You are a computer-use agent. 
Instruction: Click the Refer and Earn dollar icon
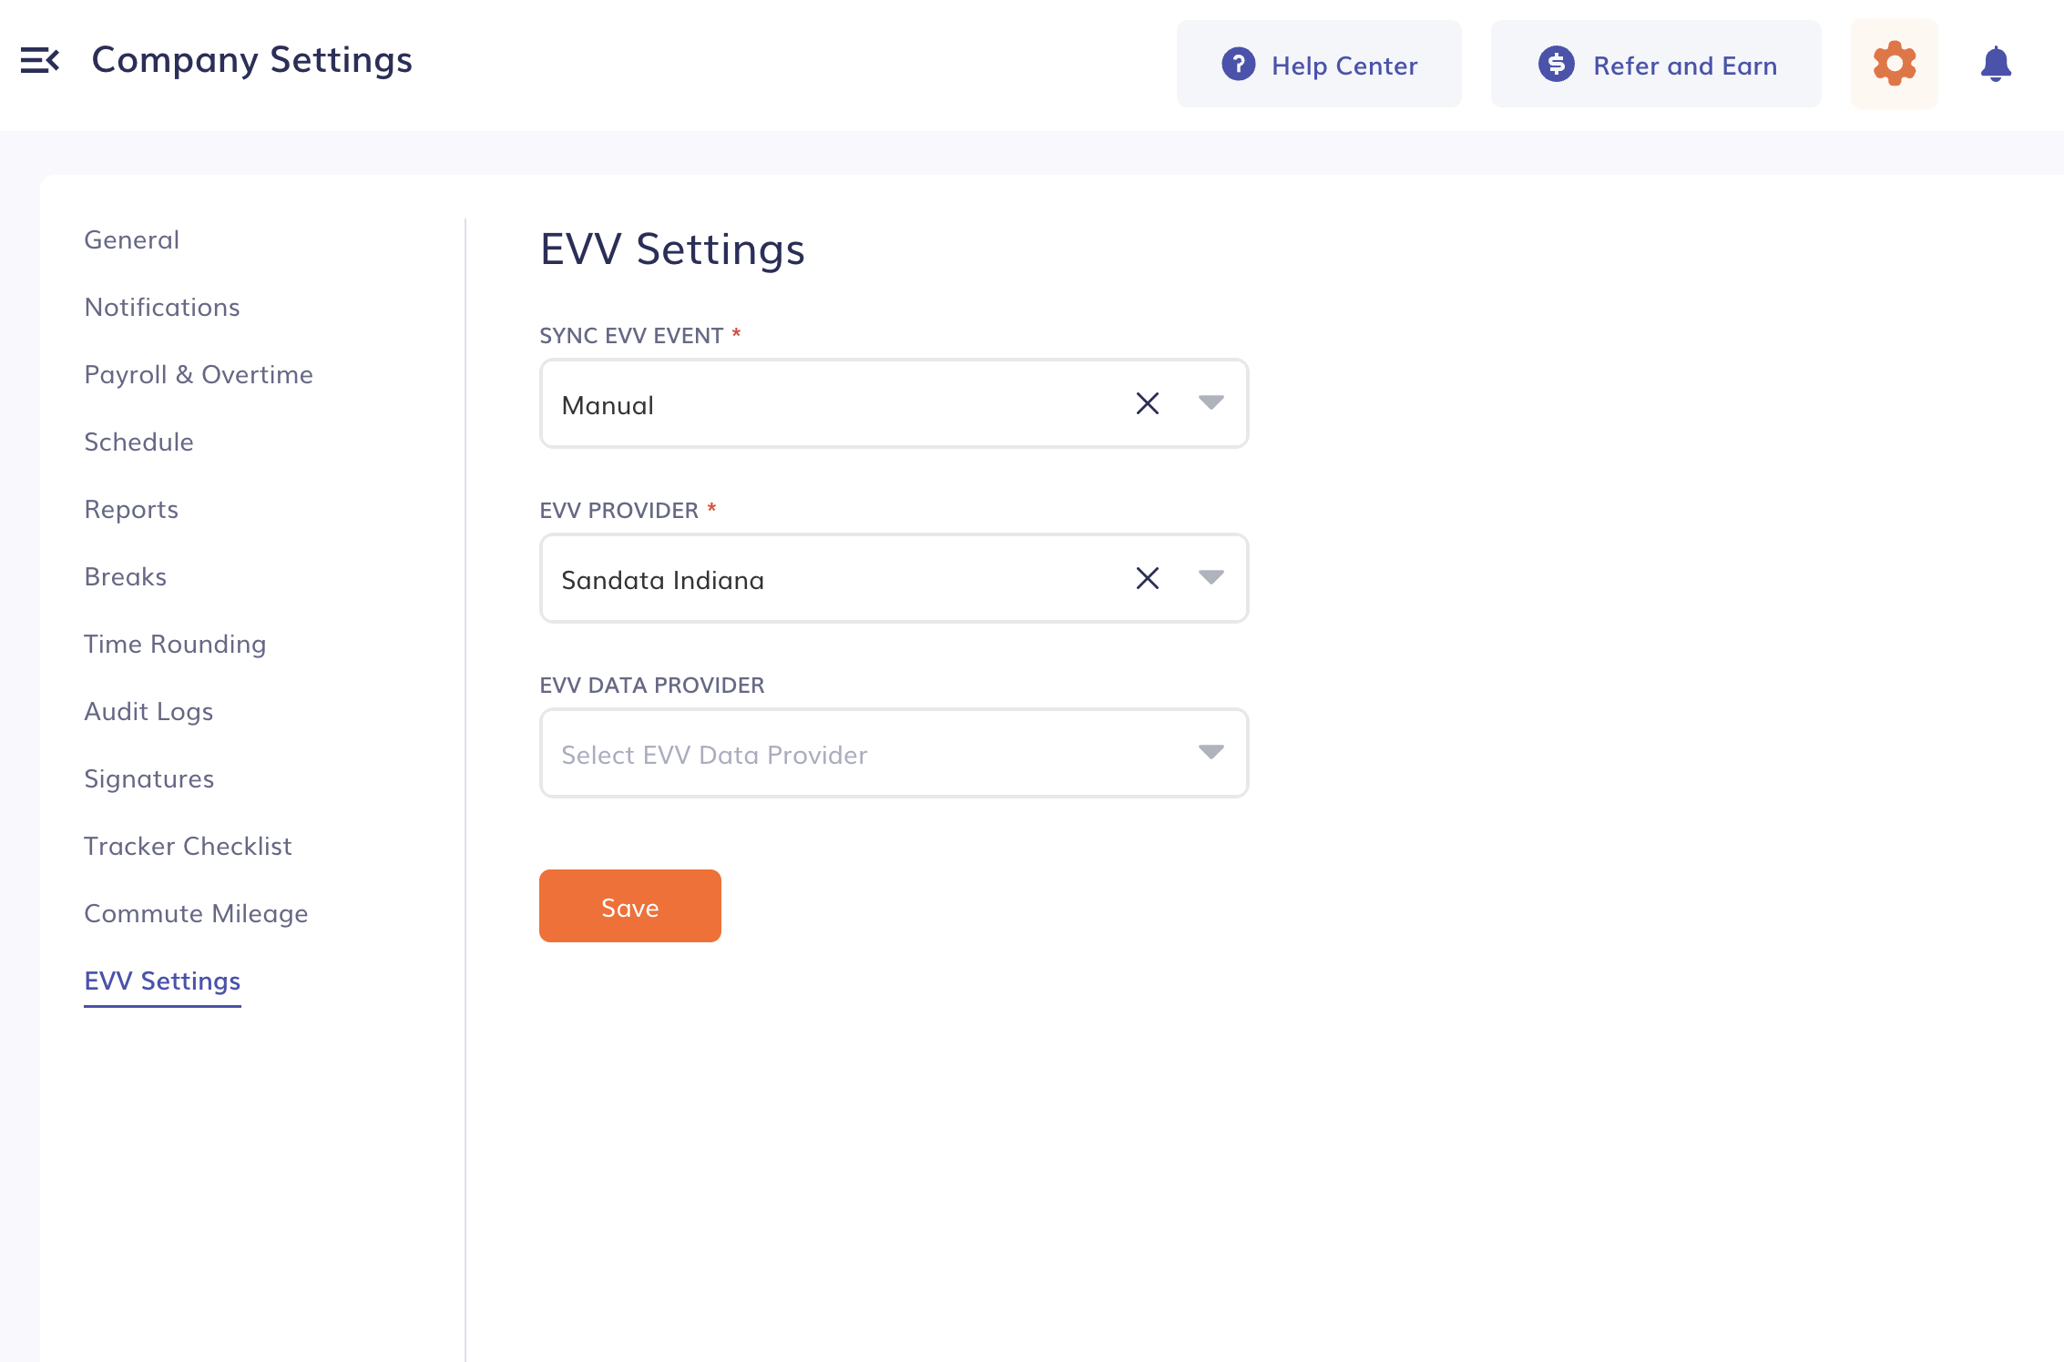[1556, 65]
